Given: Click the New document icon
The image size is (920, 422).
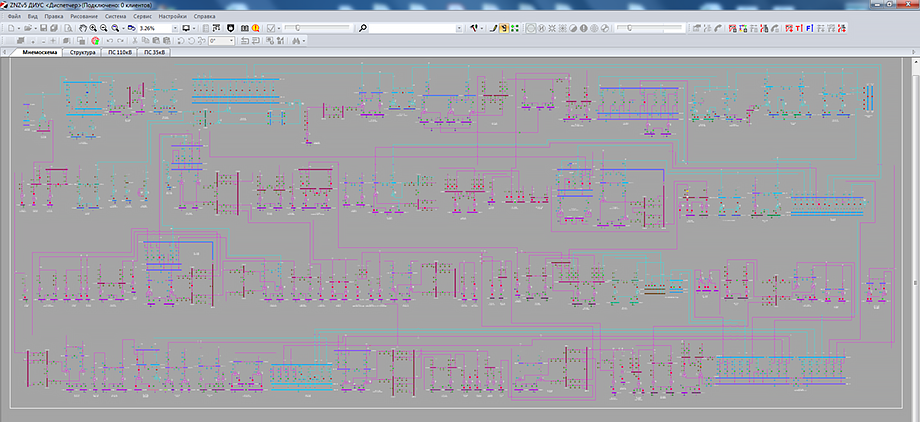Looking at the screenshot, I should coord(11,28).
